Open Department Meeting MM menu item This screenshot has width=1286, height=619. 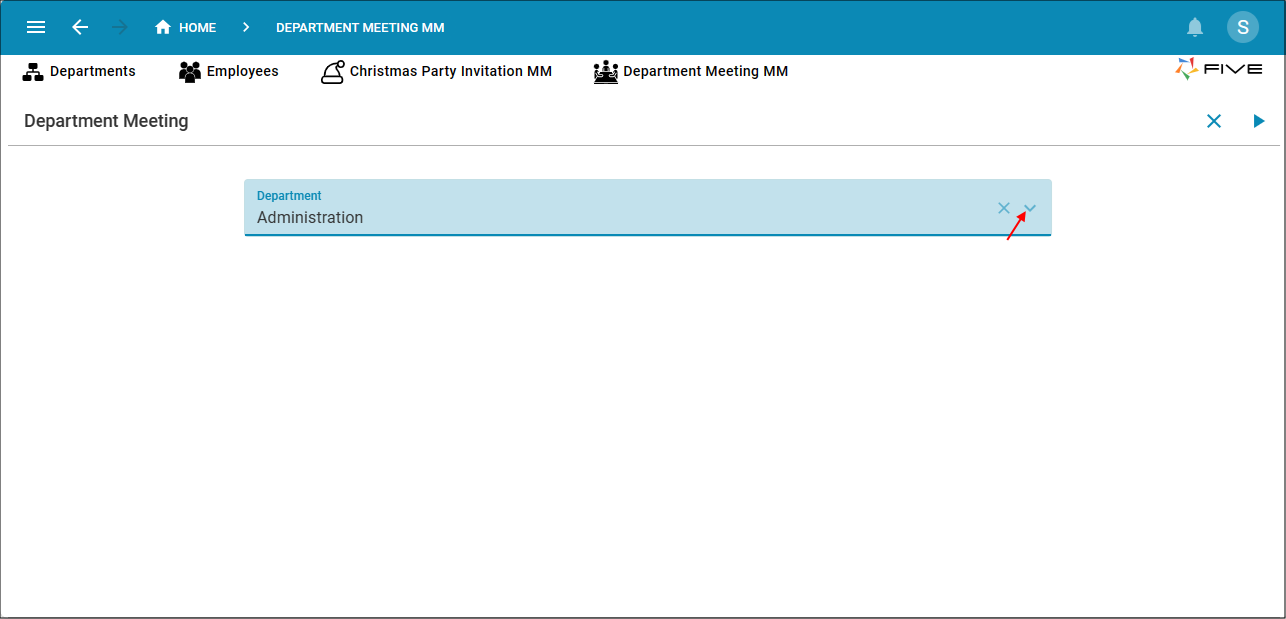pyautogui.click(x=691, y=72)
